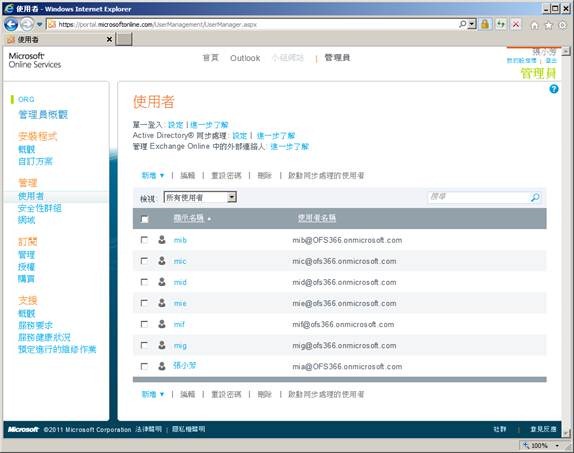574x453 pixels.
Task: Click bottom 啟動同步處理的使用者 action
Action: coord(326,394)
